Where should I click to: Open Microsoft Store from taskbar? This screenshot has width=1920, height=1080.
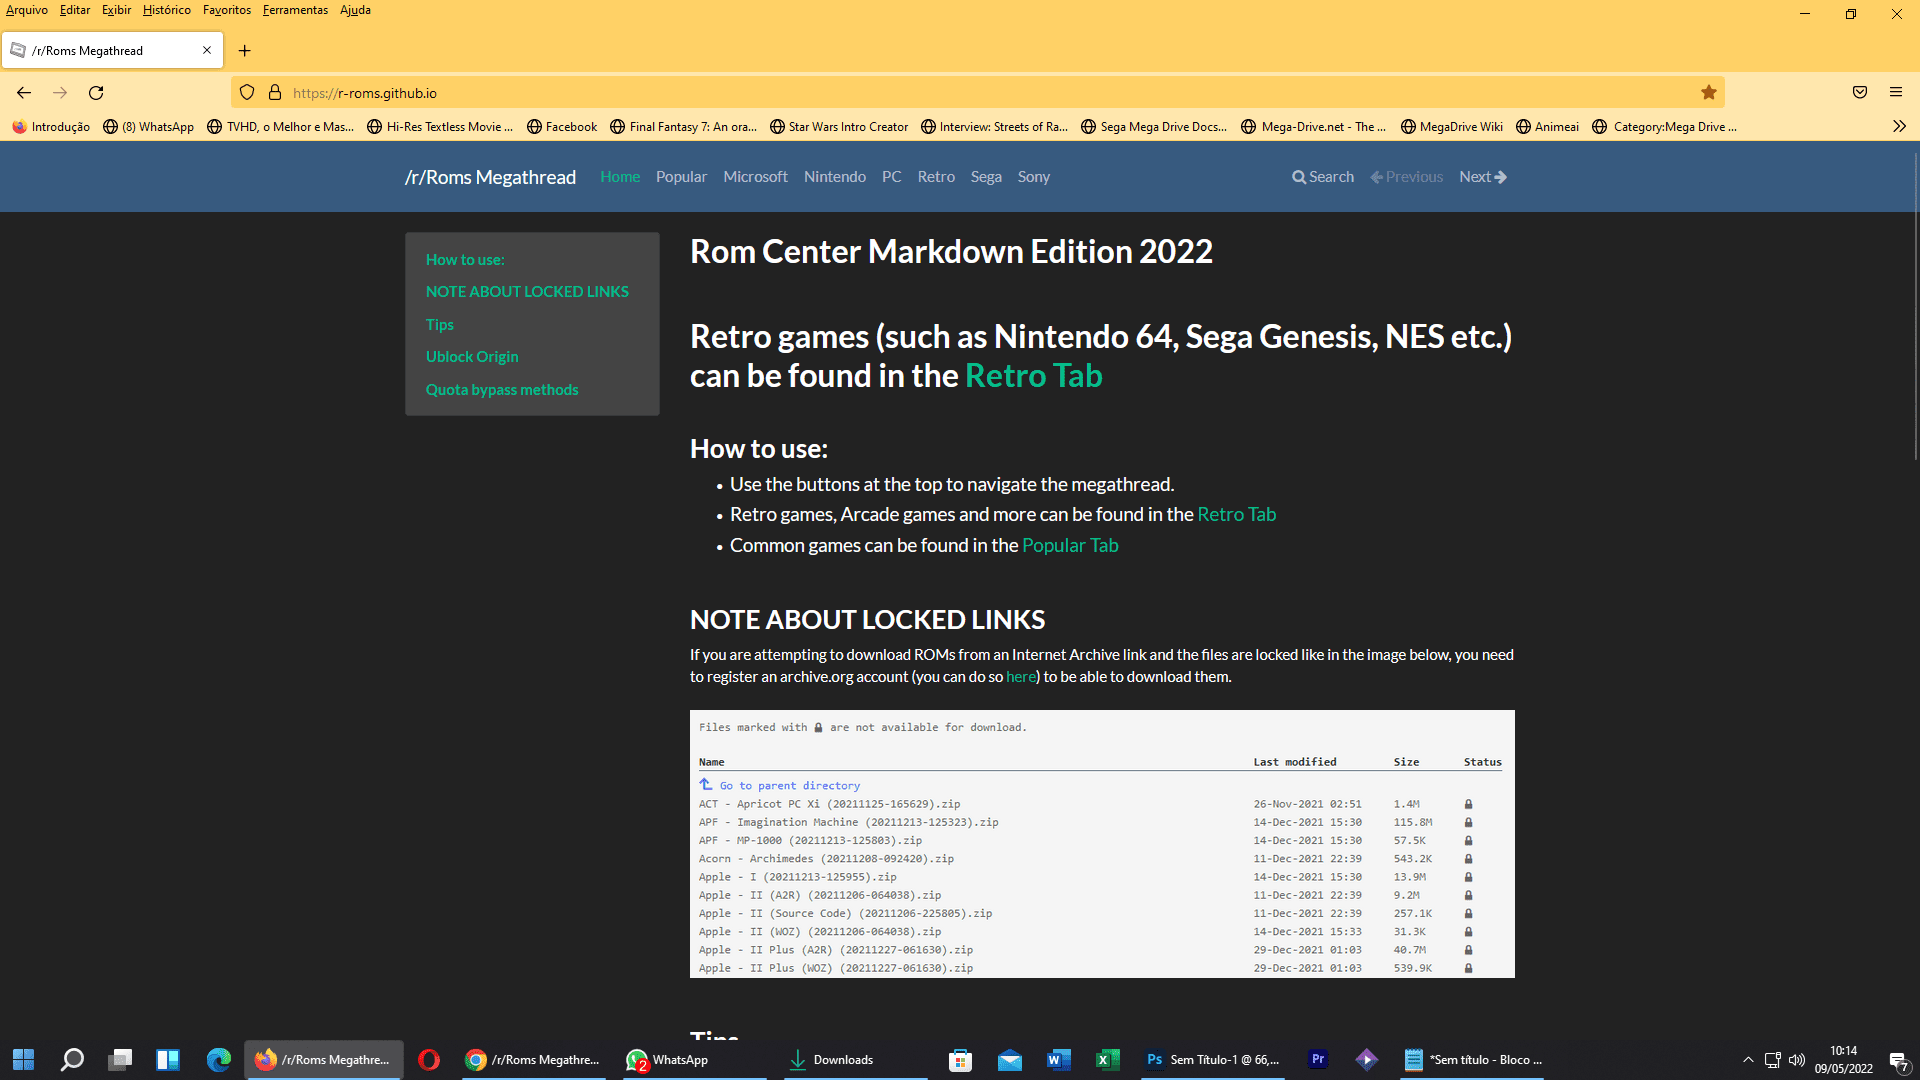961,1060
